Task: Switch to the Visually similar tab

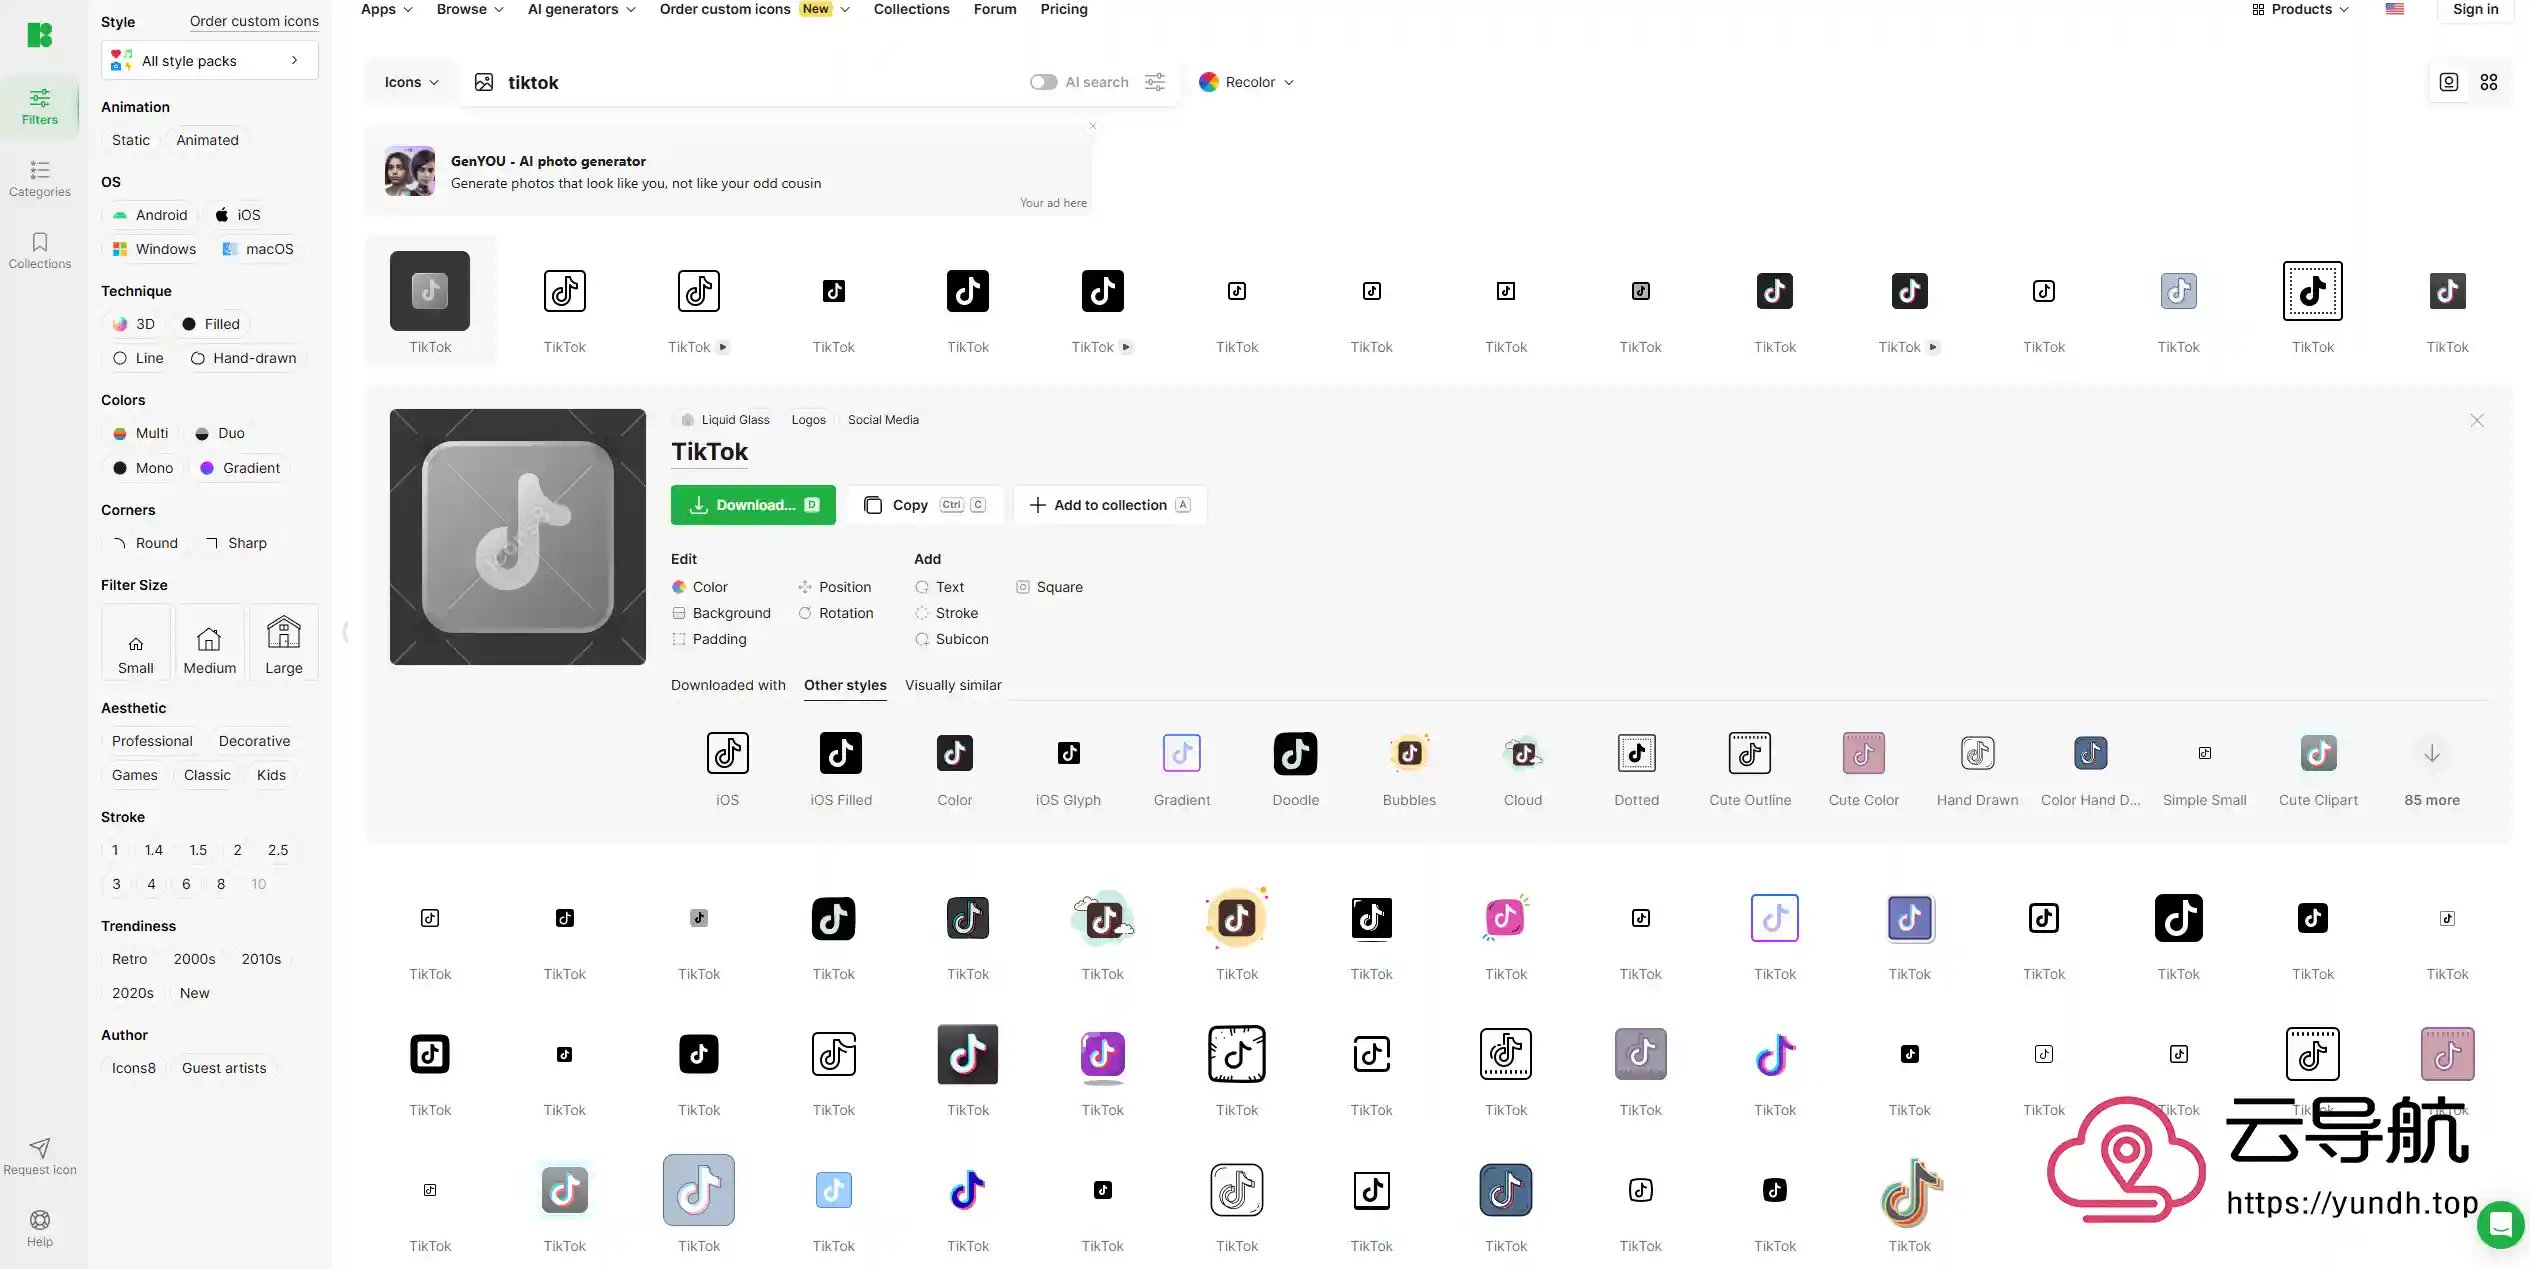Action: coord(953,685)
